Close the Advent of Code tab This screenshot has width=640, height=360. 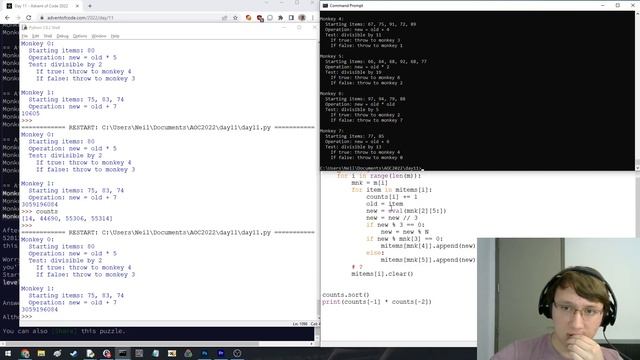[77, 6]
